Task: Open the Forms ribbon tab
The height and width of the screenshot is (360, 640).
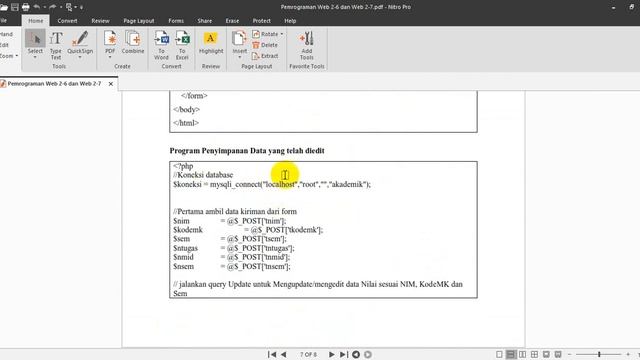Action: (x=176, y=20)
